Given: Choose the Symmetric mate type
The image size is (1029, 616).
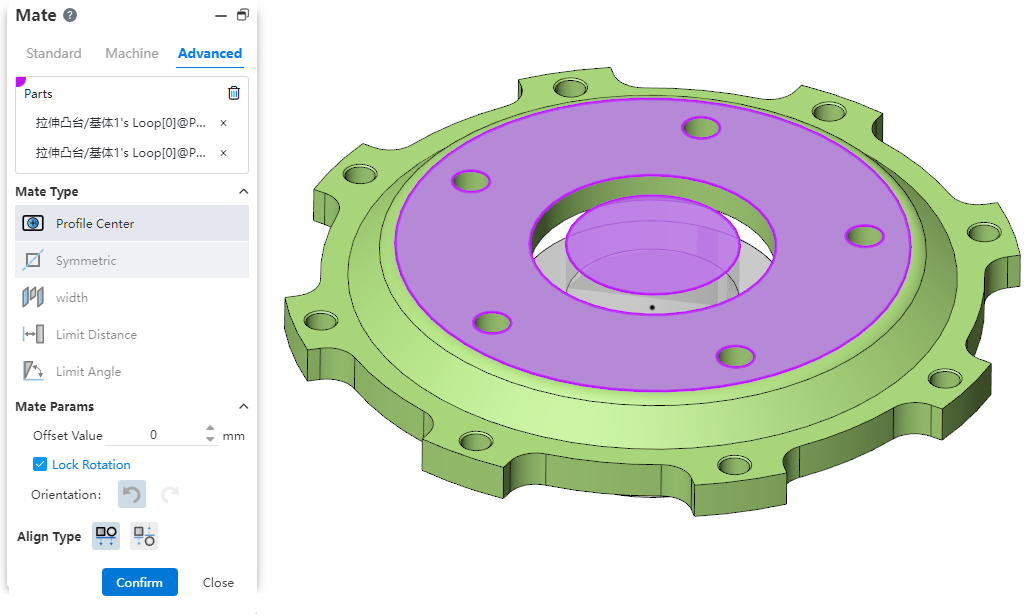Looking at the screenshot, I should pos(86,260).
